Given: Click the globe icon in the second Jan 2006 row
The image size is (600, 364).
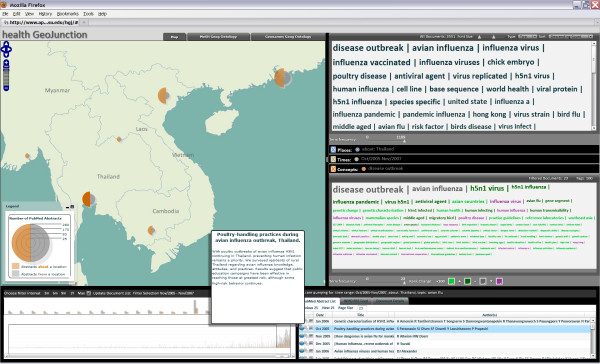Looking at the screenshot, I should [x=302, y=351].
